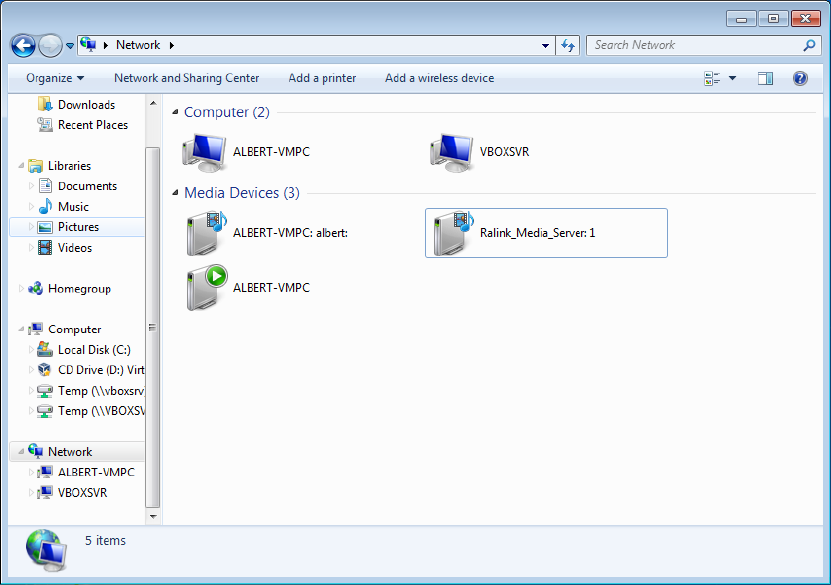
Task: Close the Network window
Action: 806,19
